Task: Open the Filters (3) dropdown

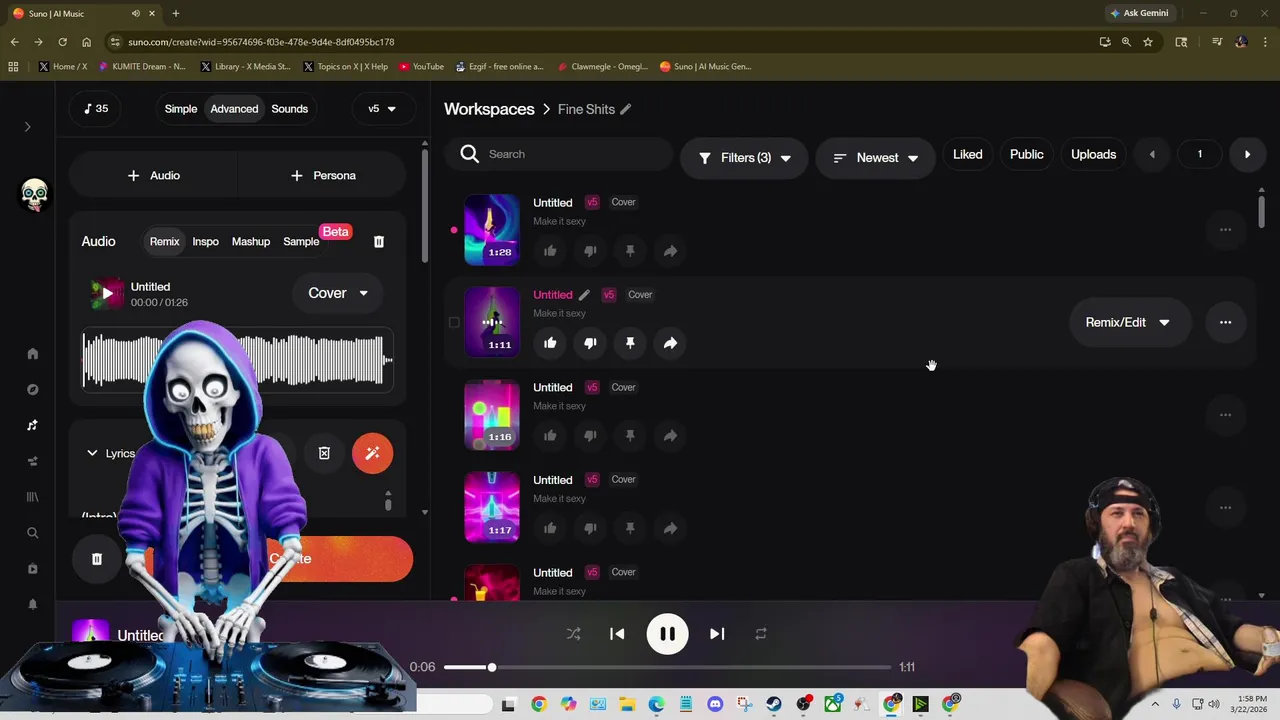Action: coord(744,158)
